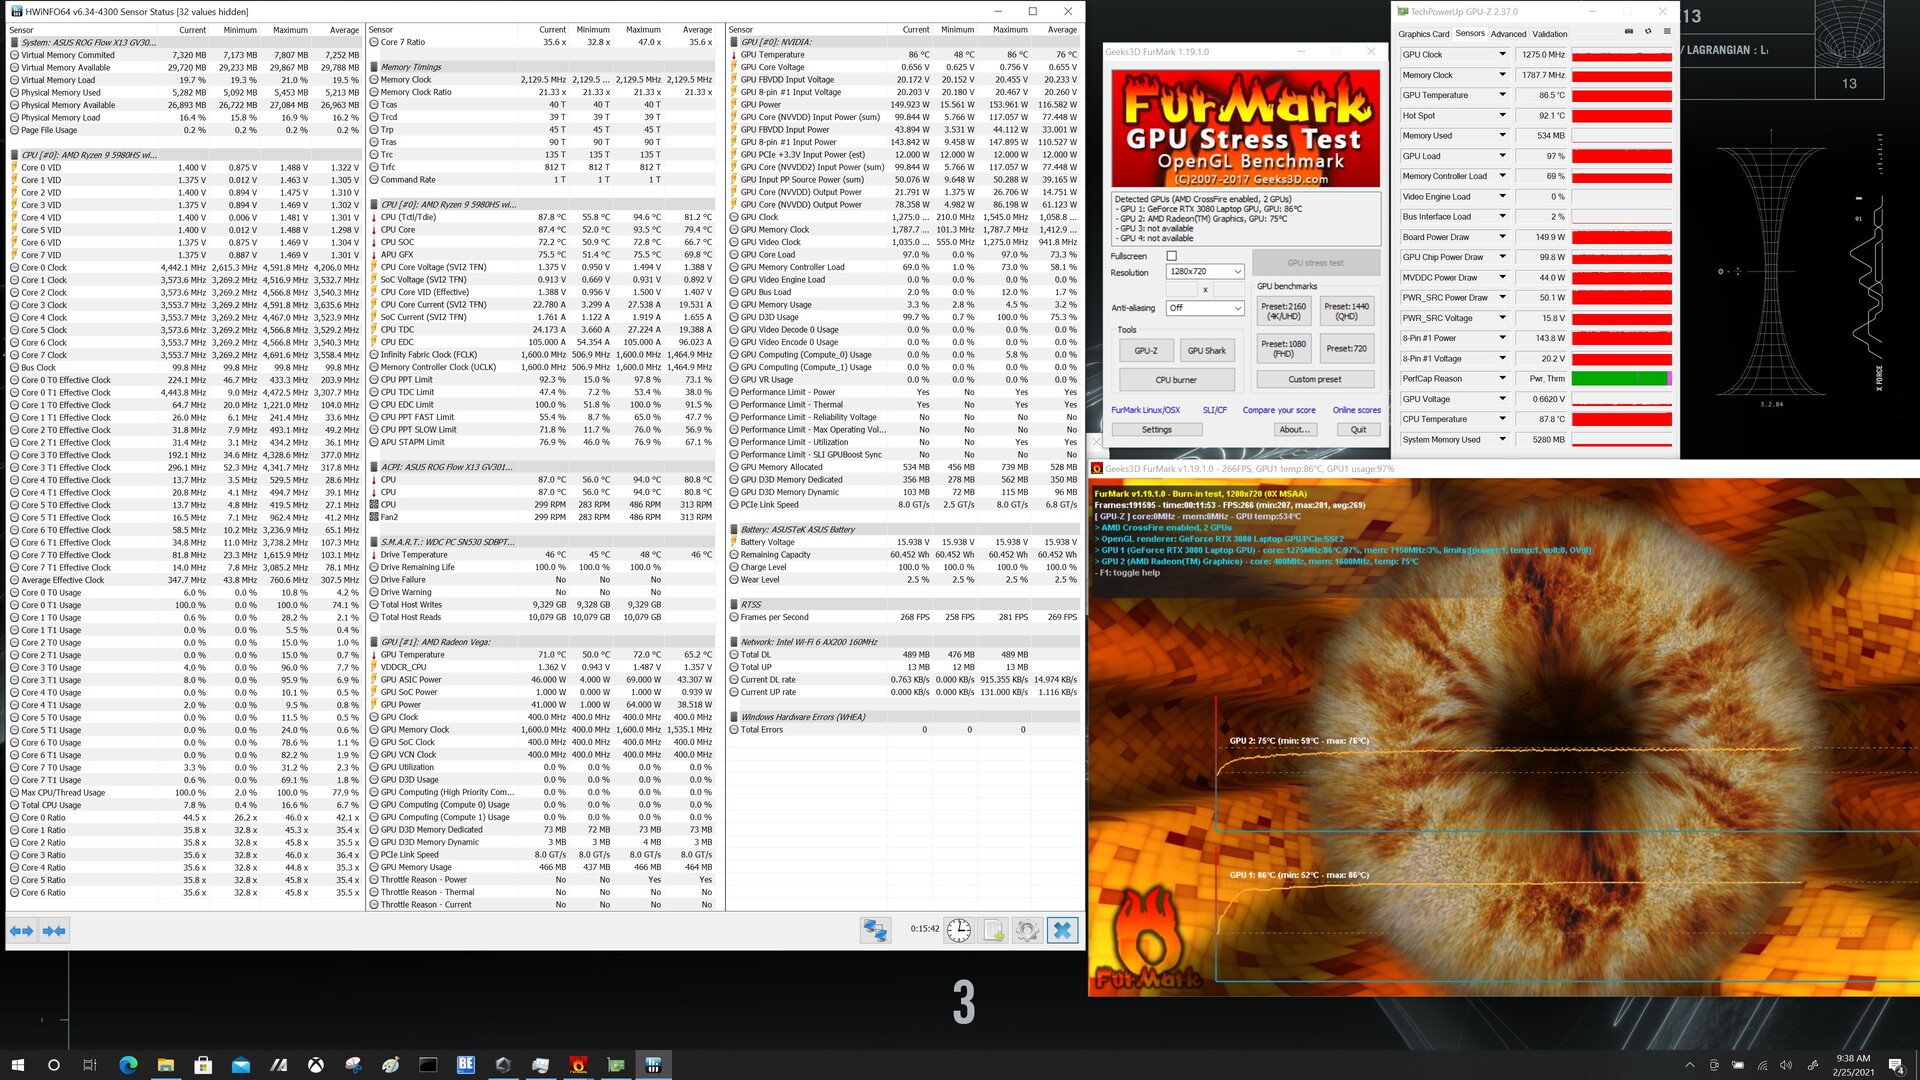The image size is (1920, 1080).
Task: Click FurMark Online scores link
Action: pos(1356,410)
